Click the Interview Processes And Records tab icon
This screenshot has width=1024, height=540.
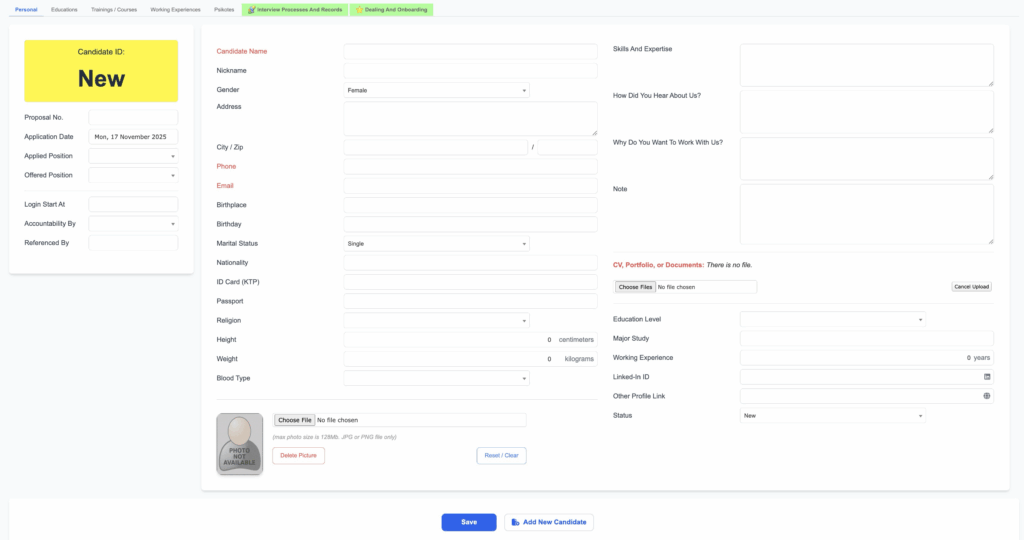coord(251,9)
